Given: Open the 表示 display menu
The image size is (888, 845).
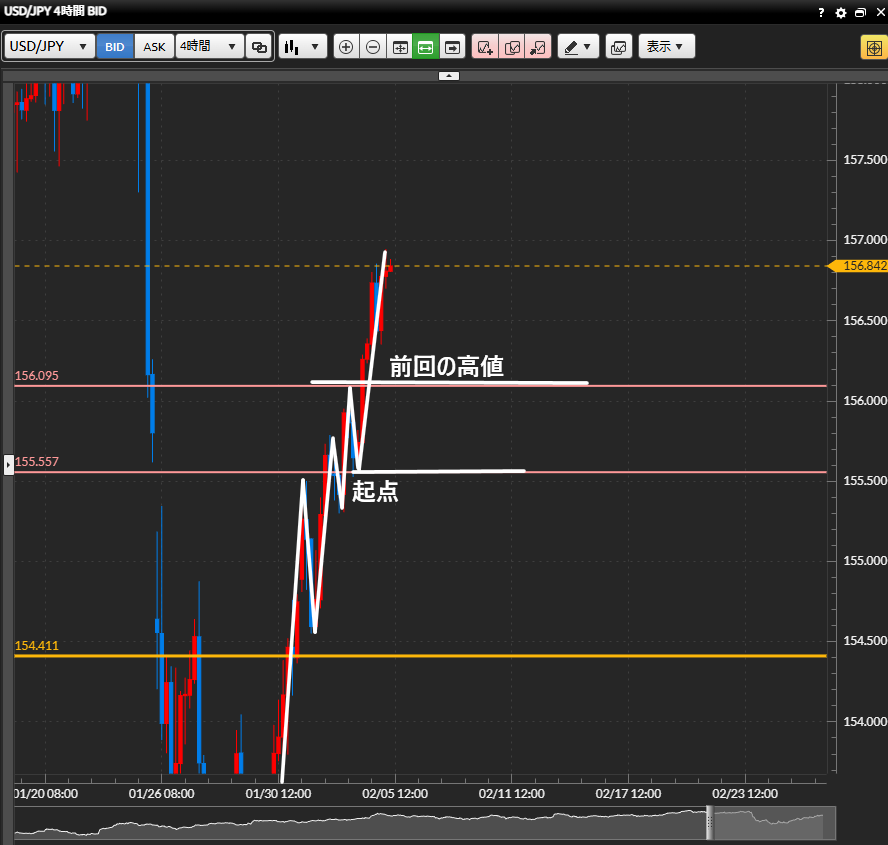Looking at the screenshot, I should [x=666, y=47].
